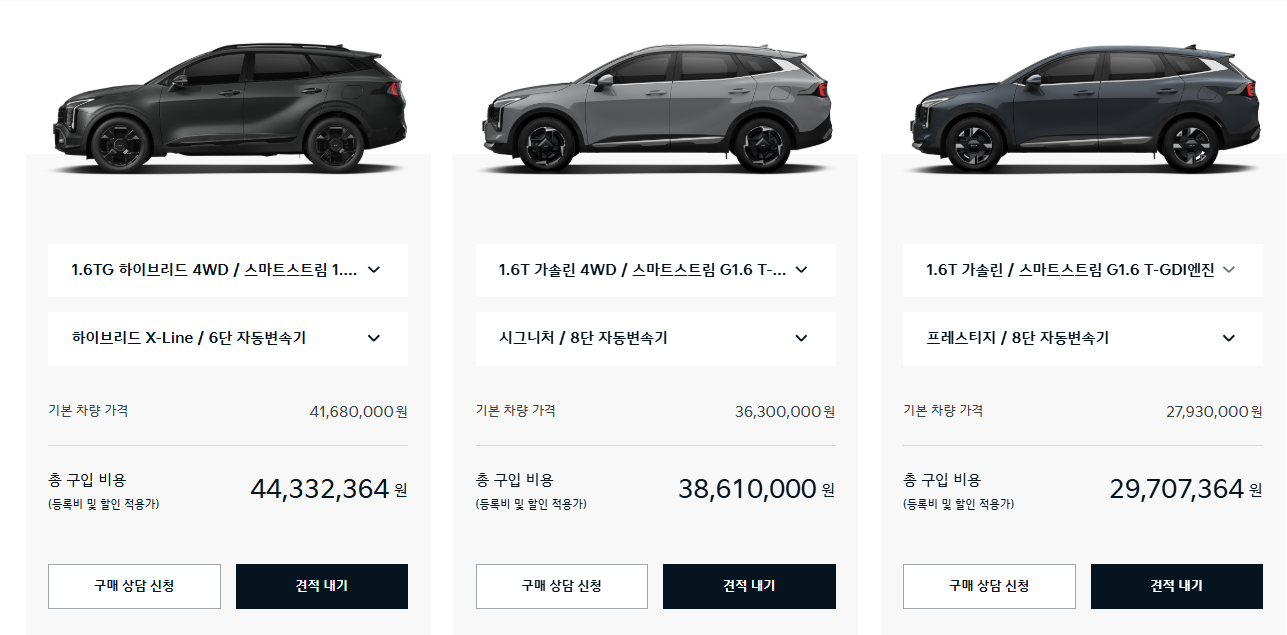Click 견적 내기 on the middle card

[x=749, y=586]
